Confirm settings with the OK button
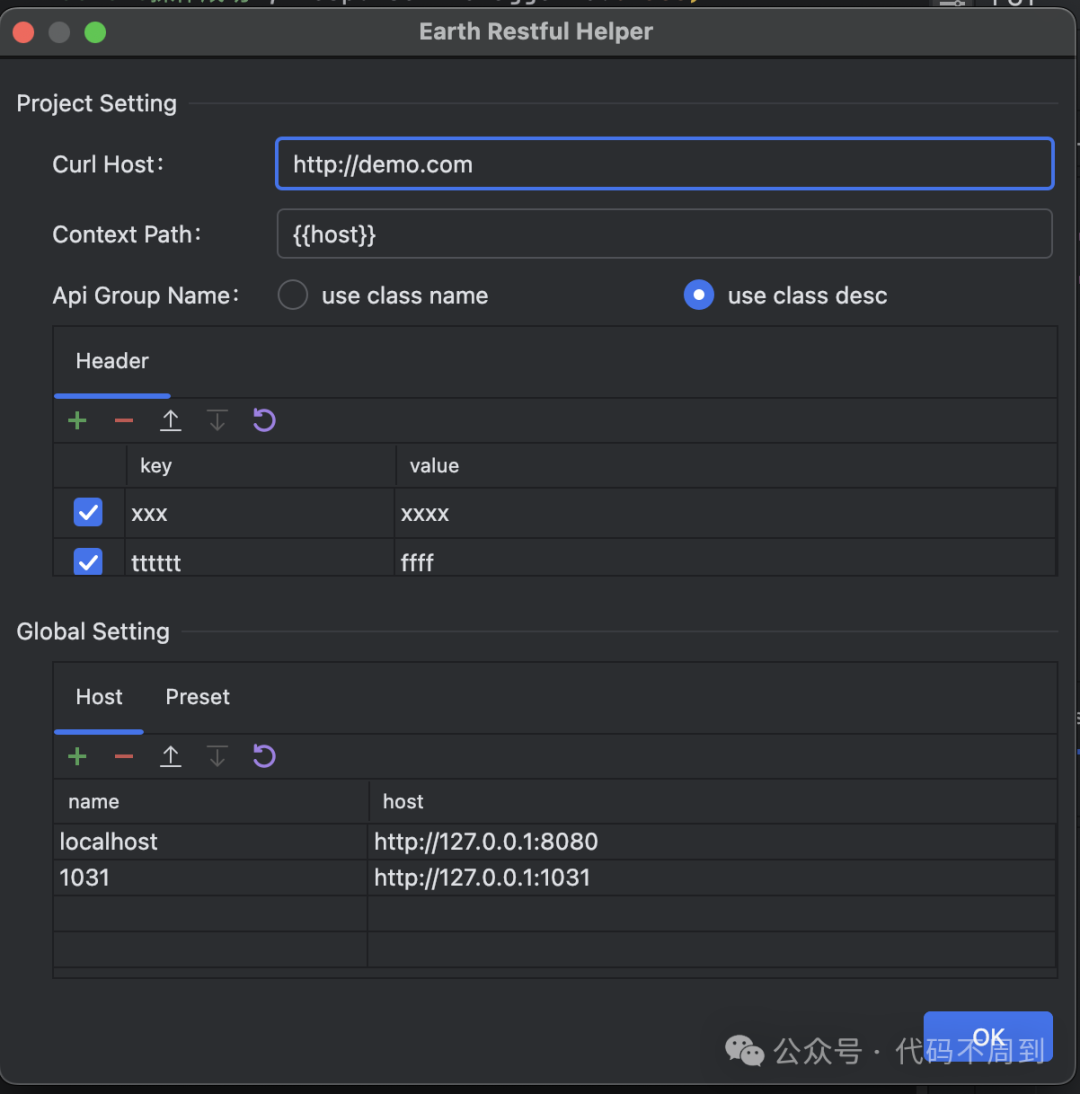 (x=988, y=1037)
